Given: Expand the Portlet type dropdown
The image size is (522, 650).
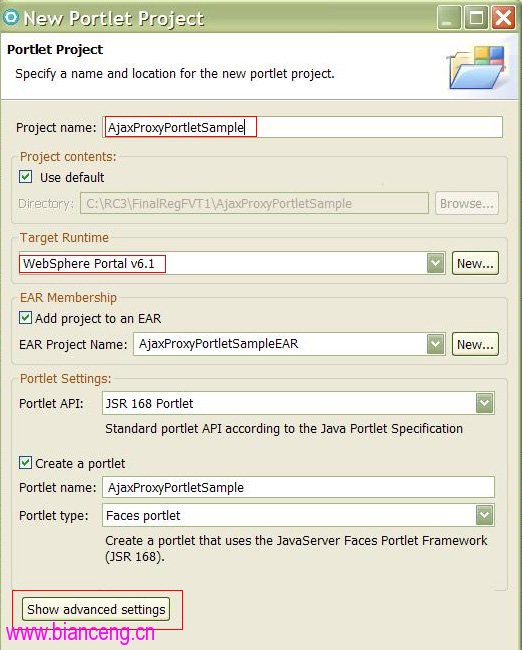Looking at the screenshot, I should pos(485,515).
